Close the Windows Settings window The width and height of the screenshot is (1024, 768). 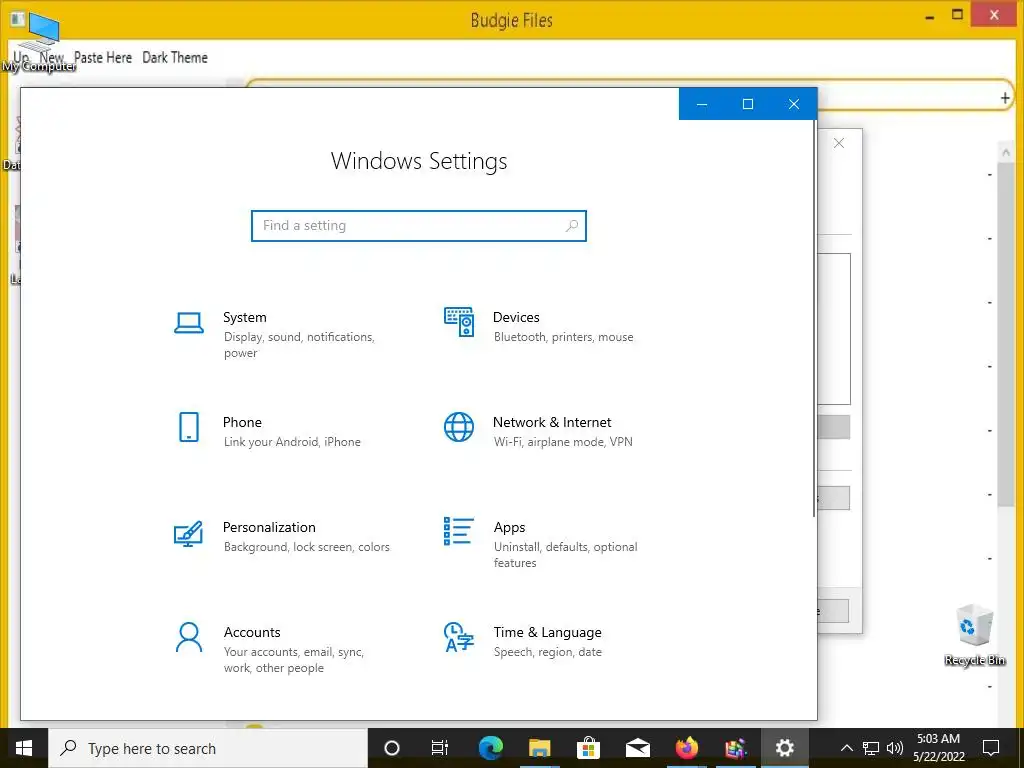point(794,104)
